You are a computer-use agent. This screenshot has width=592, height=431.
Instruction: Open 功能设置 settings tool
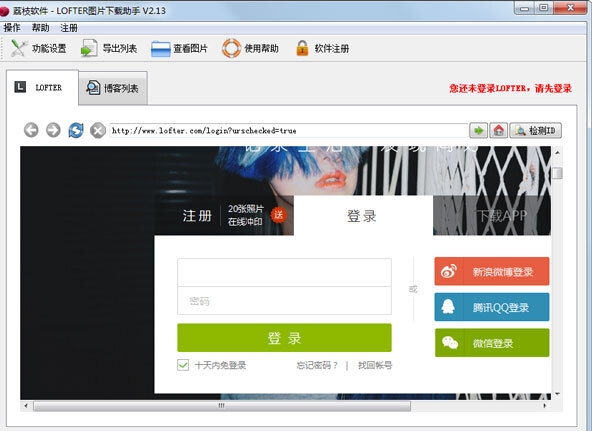click(x=38, y=48)
